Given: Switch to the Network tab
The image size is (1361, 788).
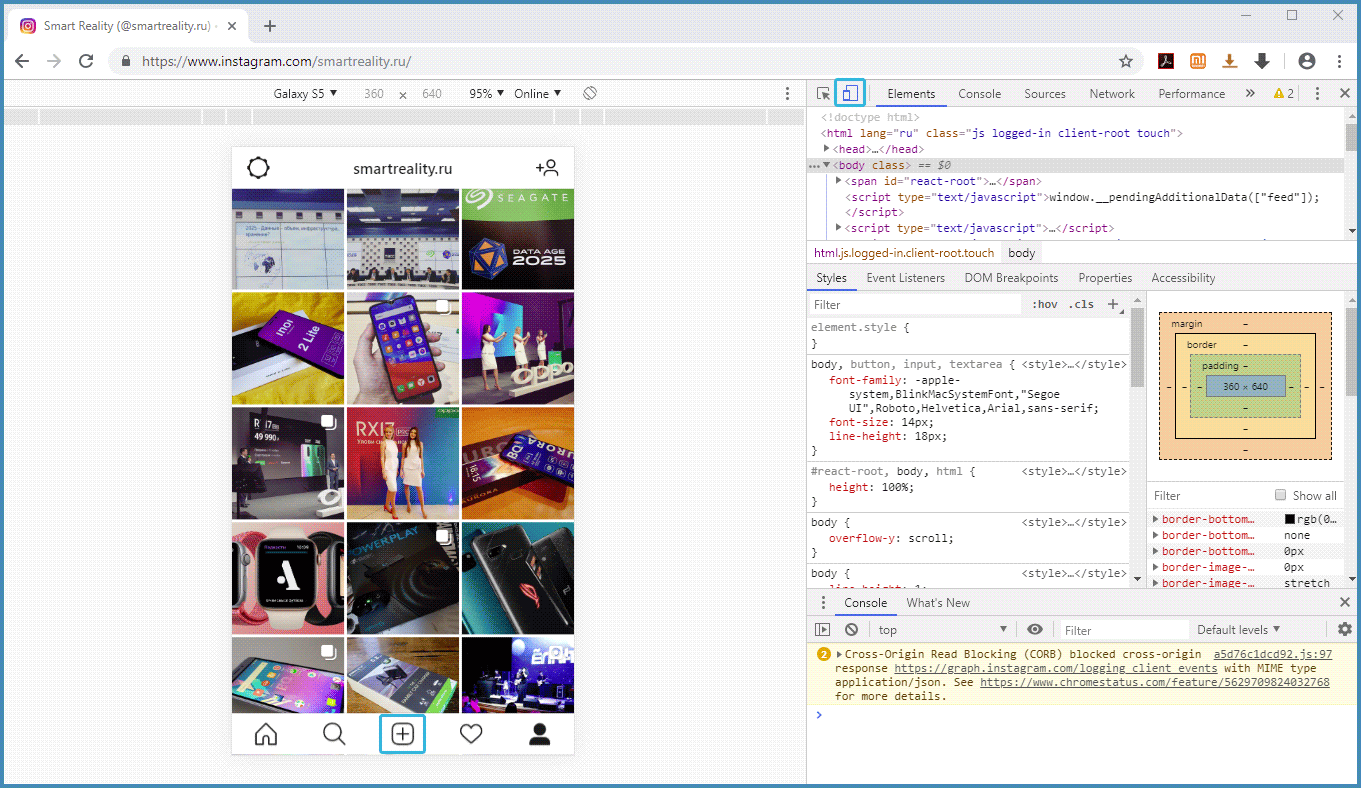Looking at the screenshot, I should pos(1112,93).
